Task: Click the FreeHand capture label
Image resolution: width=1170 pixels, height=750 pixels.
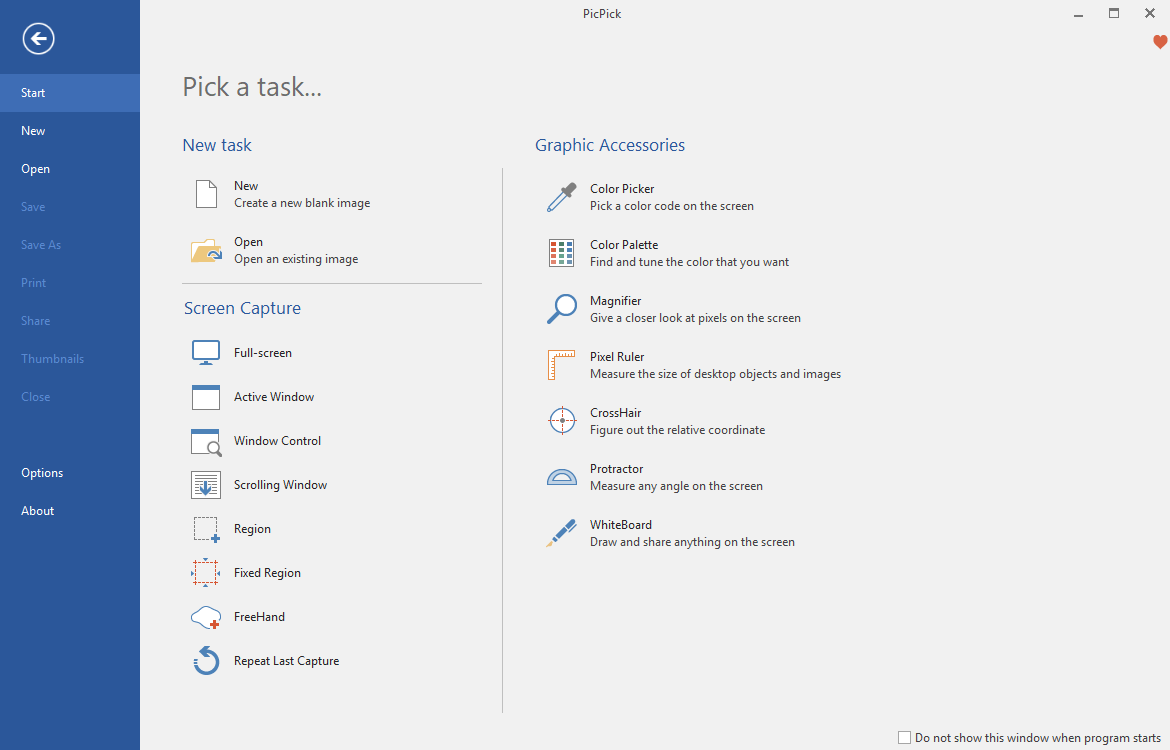Action: (260, 617)
